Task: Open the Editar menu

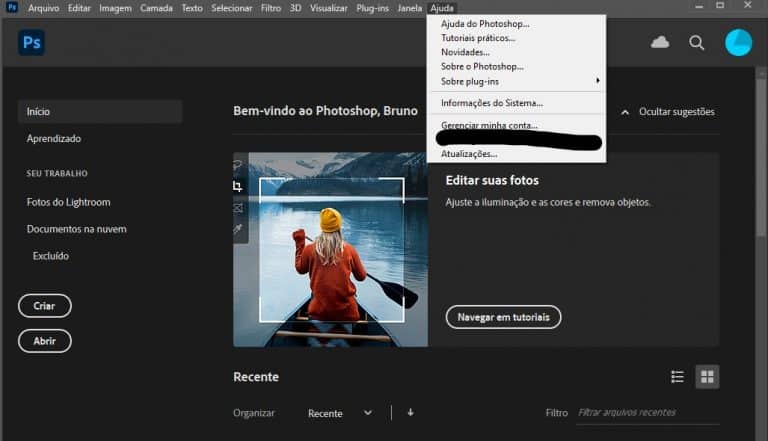Action: (x=79, y=8)
